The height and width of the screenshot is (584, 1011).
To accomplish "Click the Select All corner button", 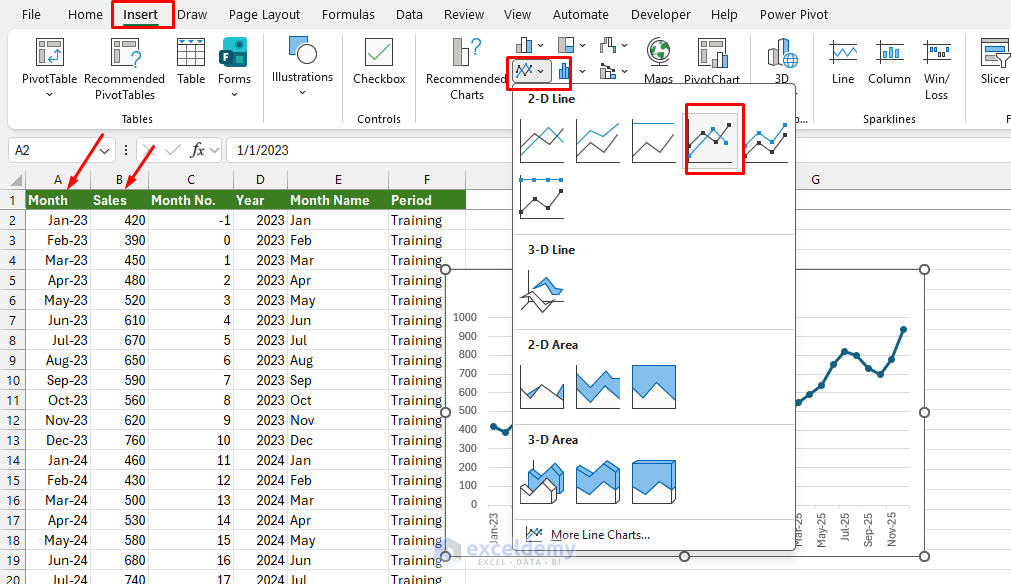I will 13,180.
